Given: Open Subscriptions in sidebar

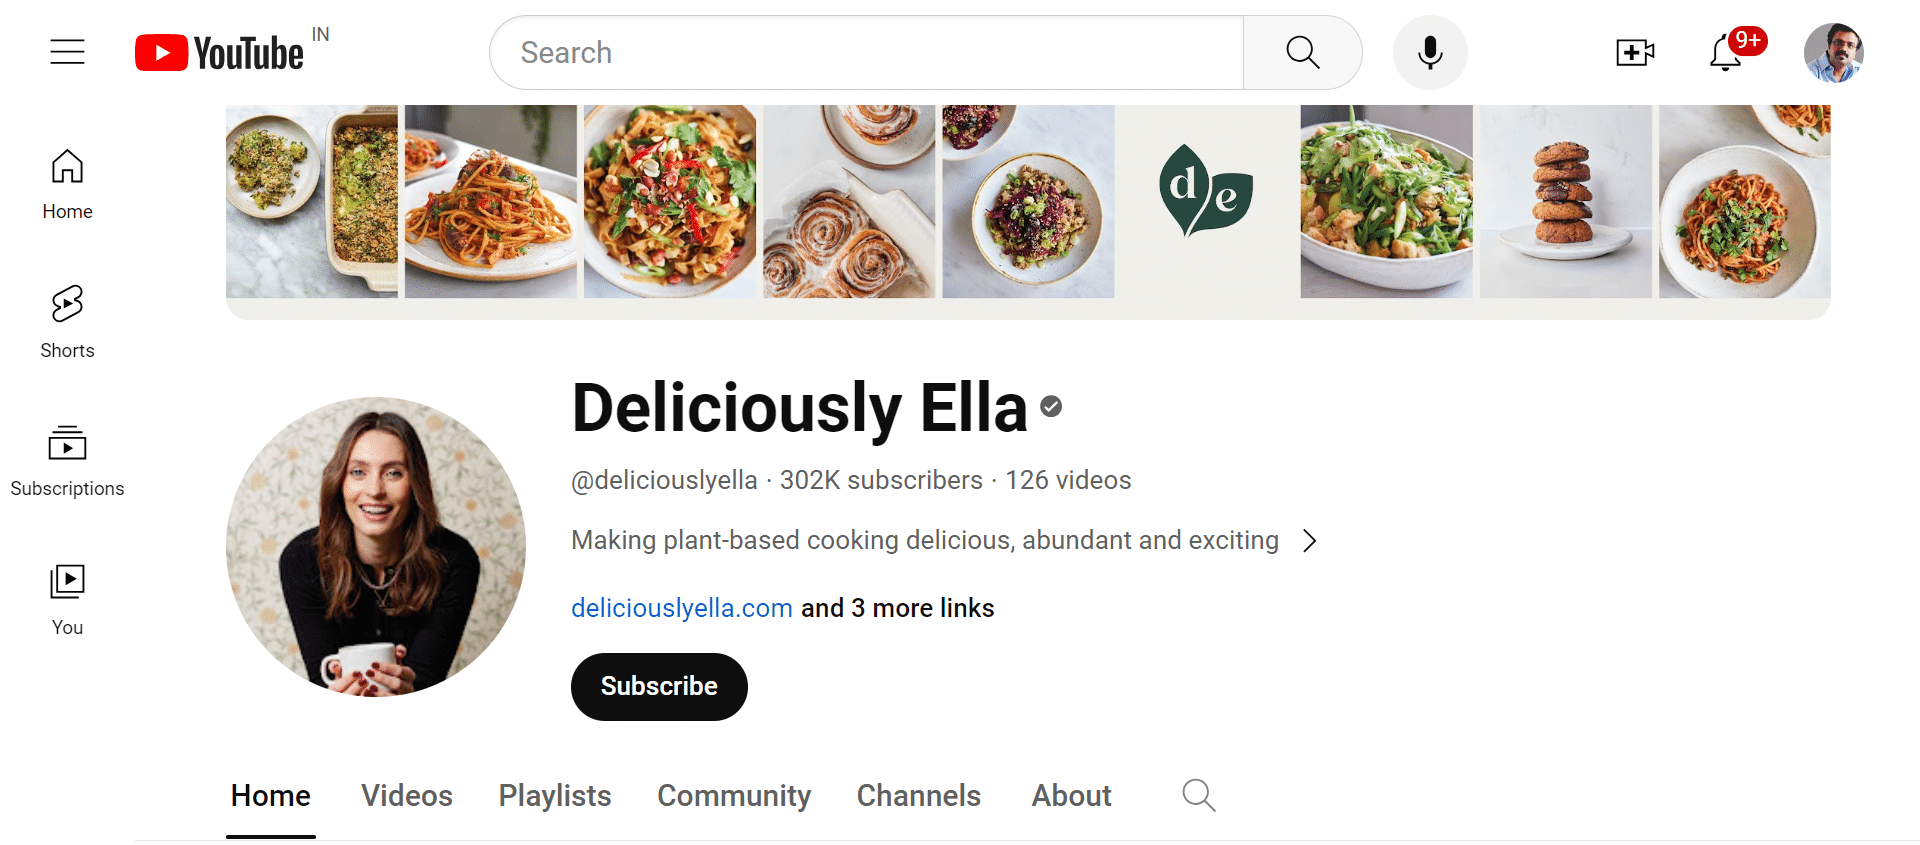Looking at the screenshot, I should [x=68, y=461].
